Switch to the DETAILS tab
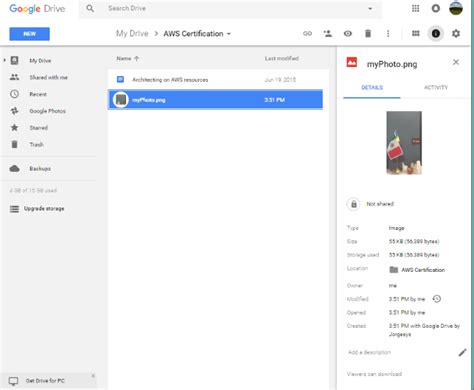This screenshot has height=390, width=474. coord(372,87)
